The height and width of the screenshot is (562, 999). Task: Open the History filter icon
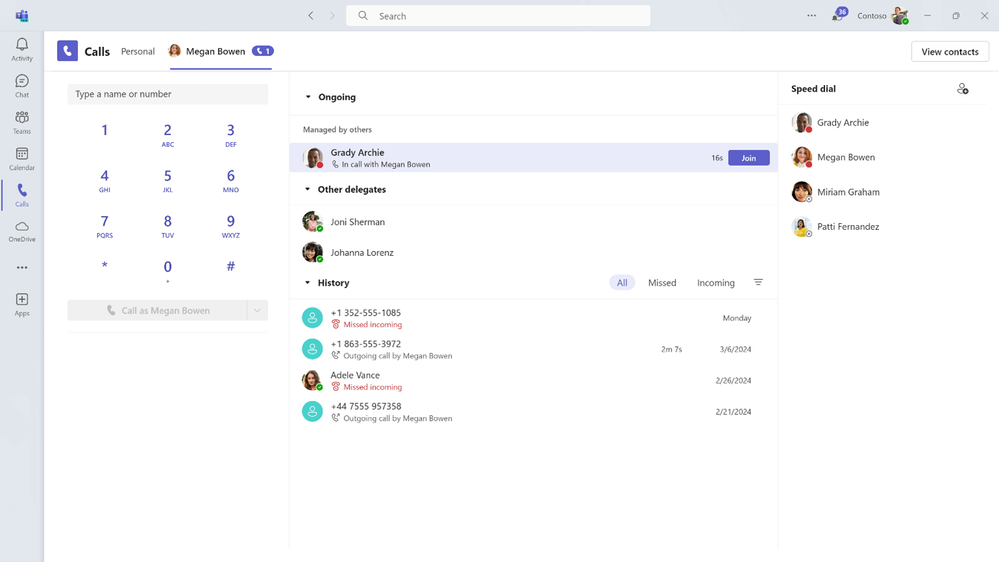pyautogui.click(x=758, y=282)
